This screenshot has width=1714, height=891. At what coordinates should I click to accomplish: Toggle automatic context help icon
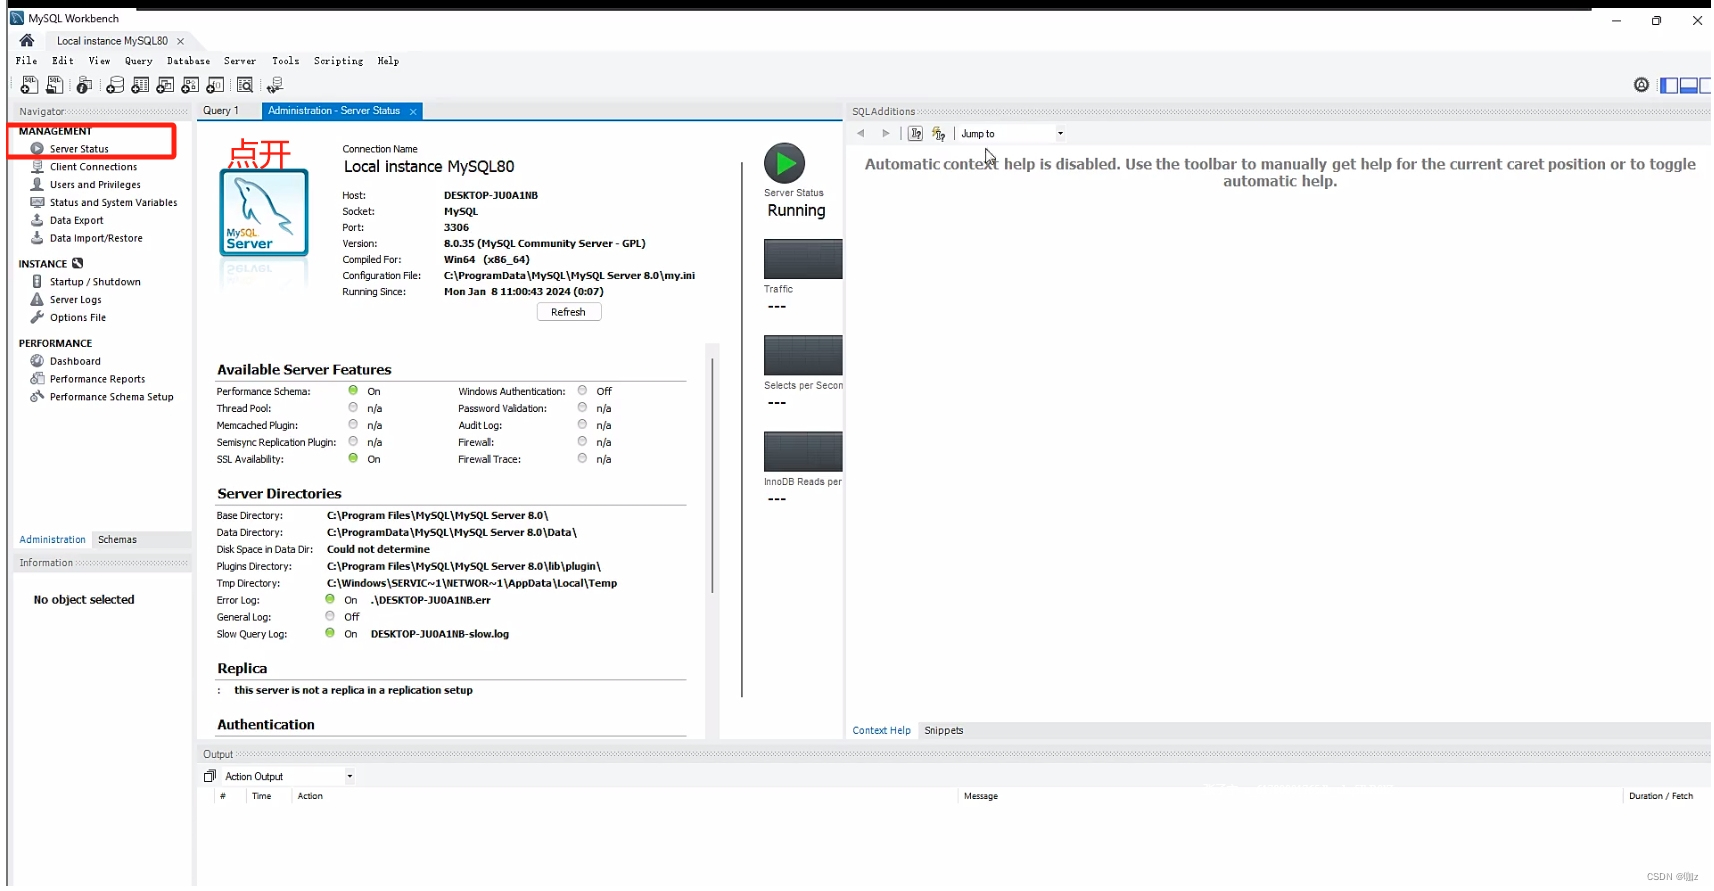click(x=938, y=133)
